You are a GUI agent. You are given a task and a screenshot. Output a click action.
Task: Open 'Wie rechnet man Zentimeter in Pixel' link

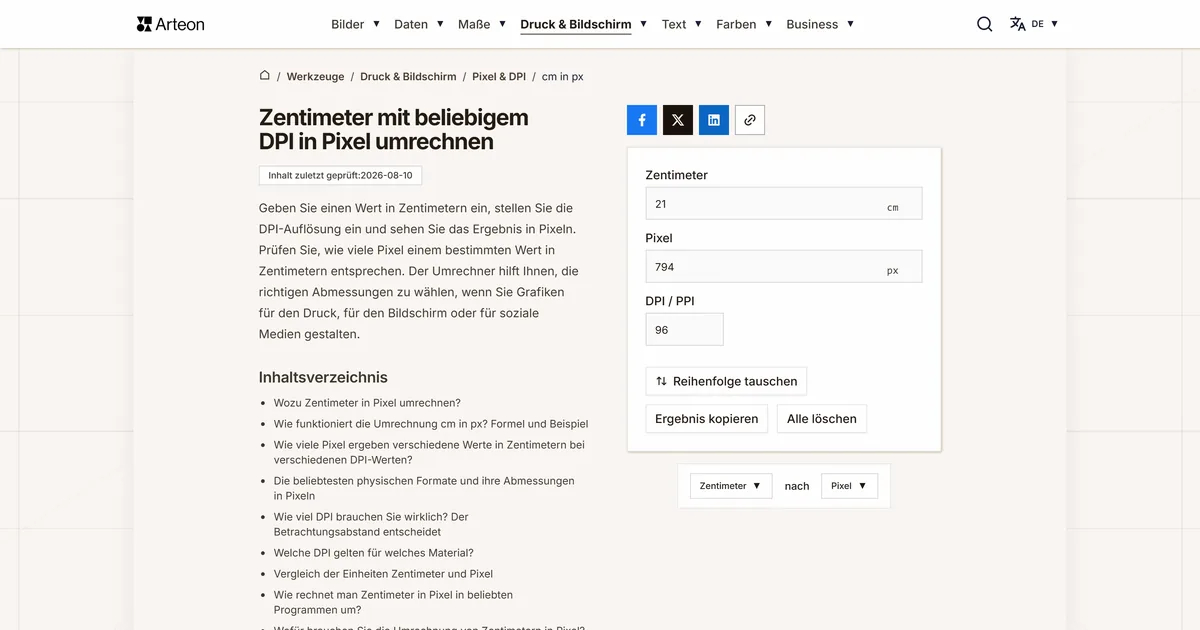[393, 602]
